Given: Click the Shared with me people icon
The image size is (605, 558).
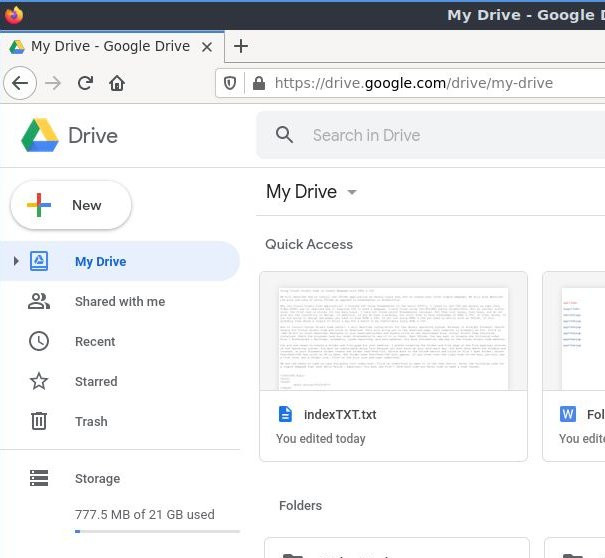Looking at the screenshot, I should 39,301.
